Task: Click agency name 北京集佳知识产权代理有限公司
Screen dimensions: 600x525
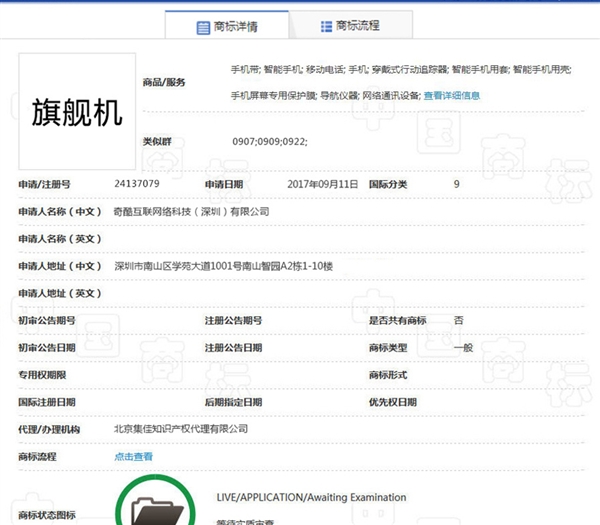Action: [x=181, y=428]
